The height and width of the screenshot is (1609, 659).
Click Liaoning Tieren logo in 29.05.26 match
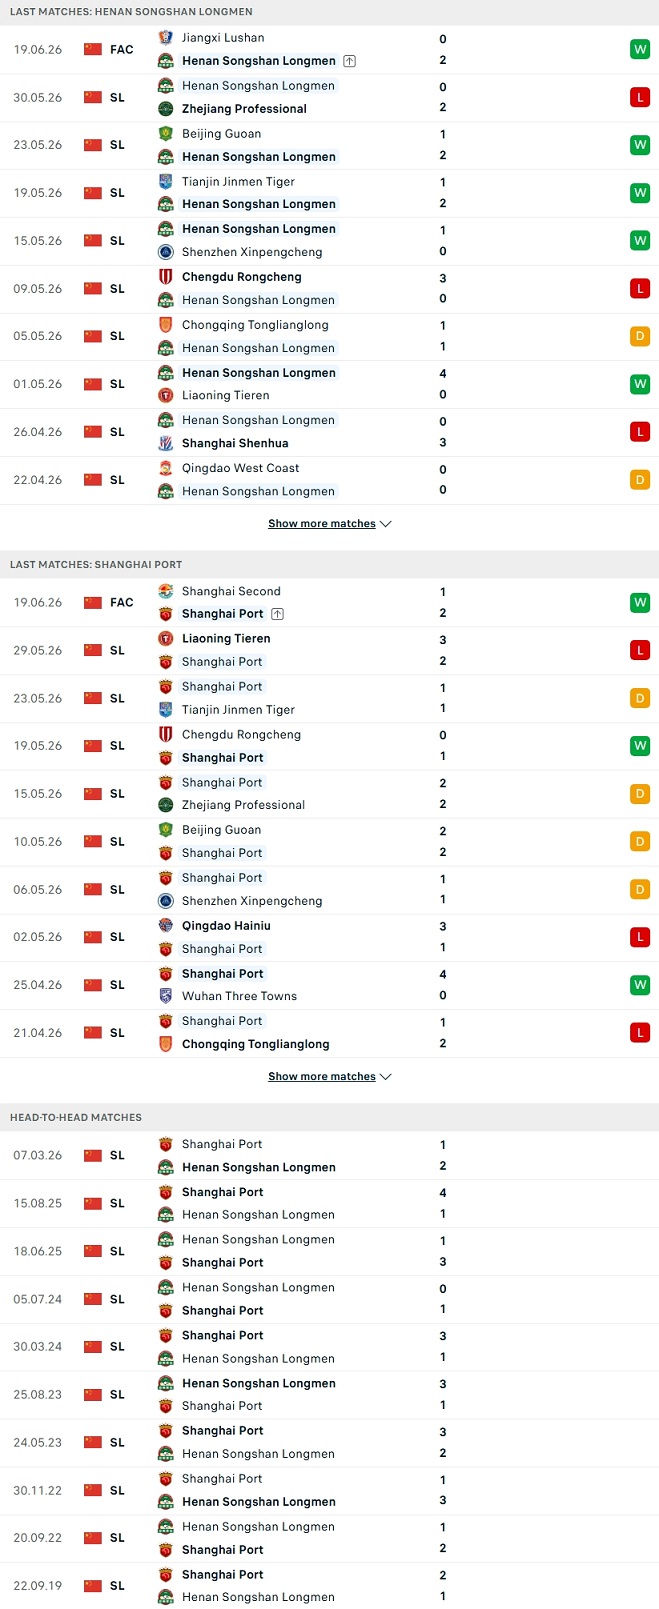pyautogui.click(x=166, y=639)
